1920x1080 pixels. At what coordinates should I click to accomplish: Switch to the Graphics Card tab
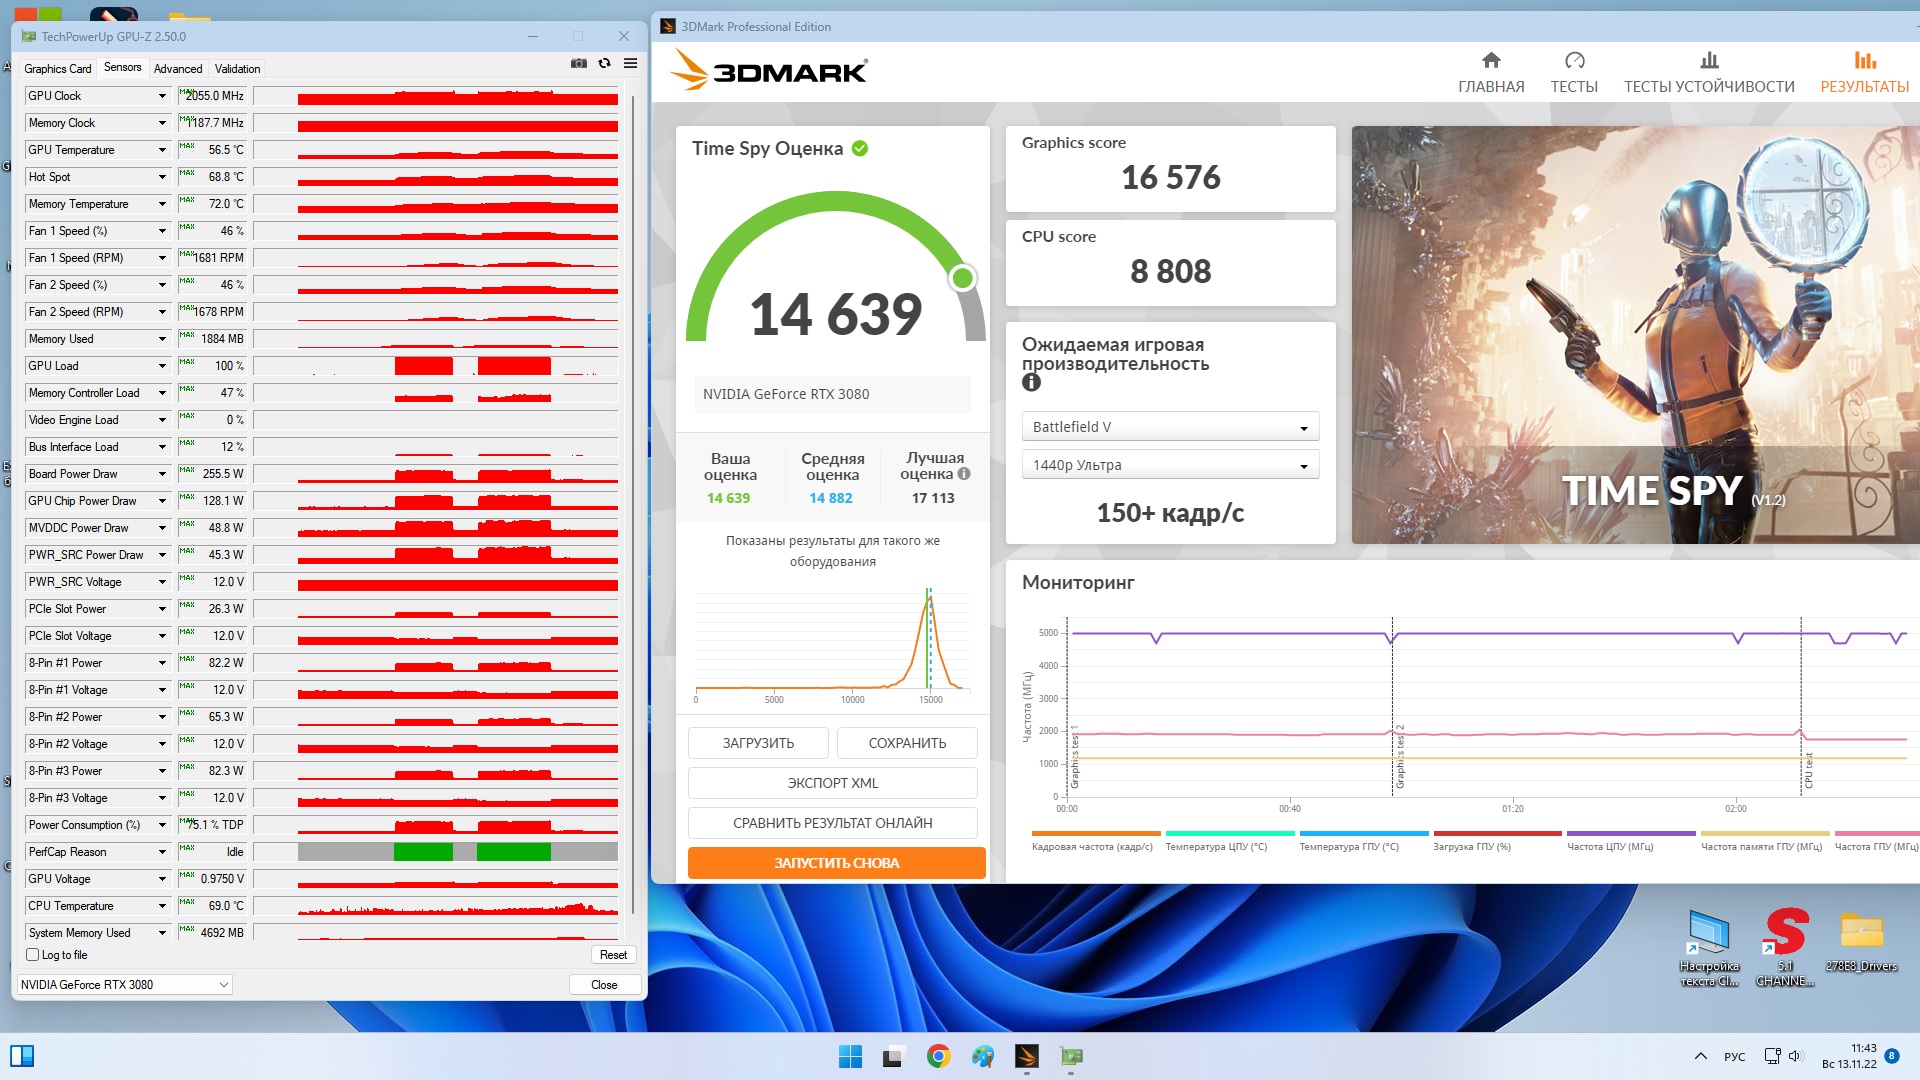(x=58, y=69)
